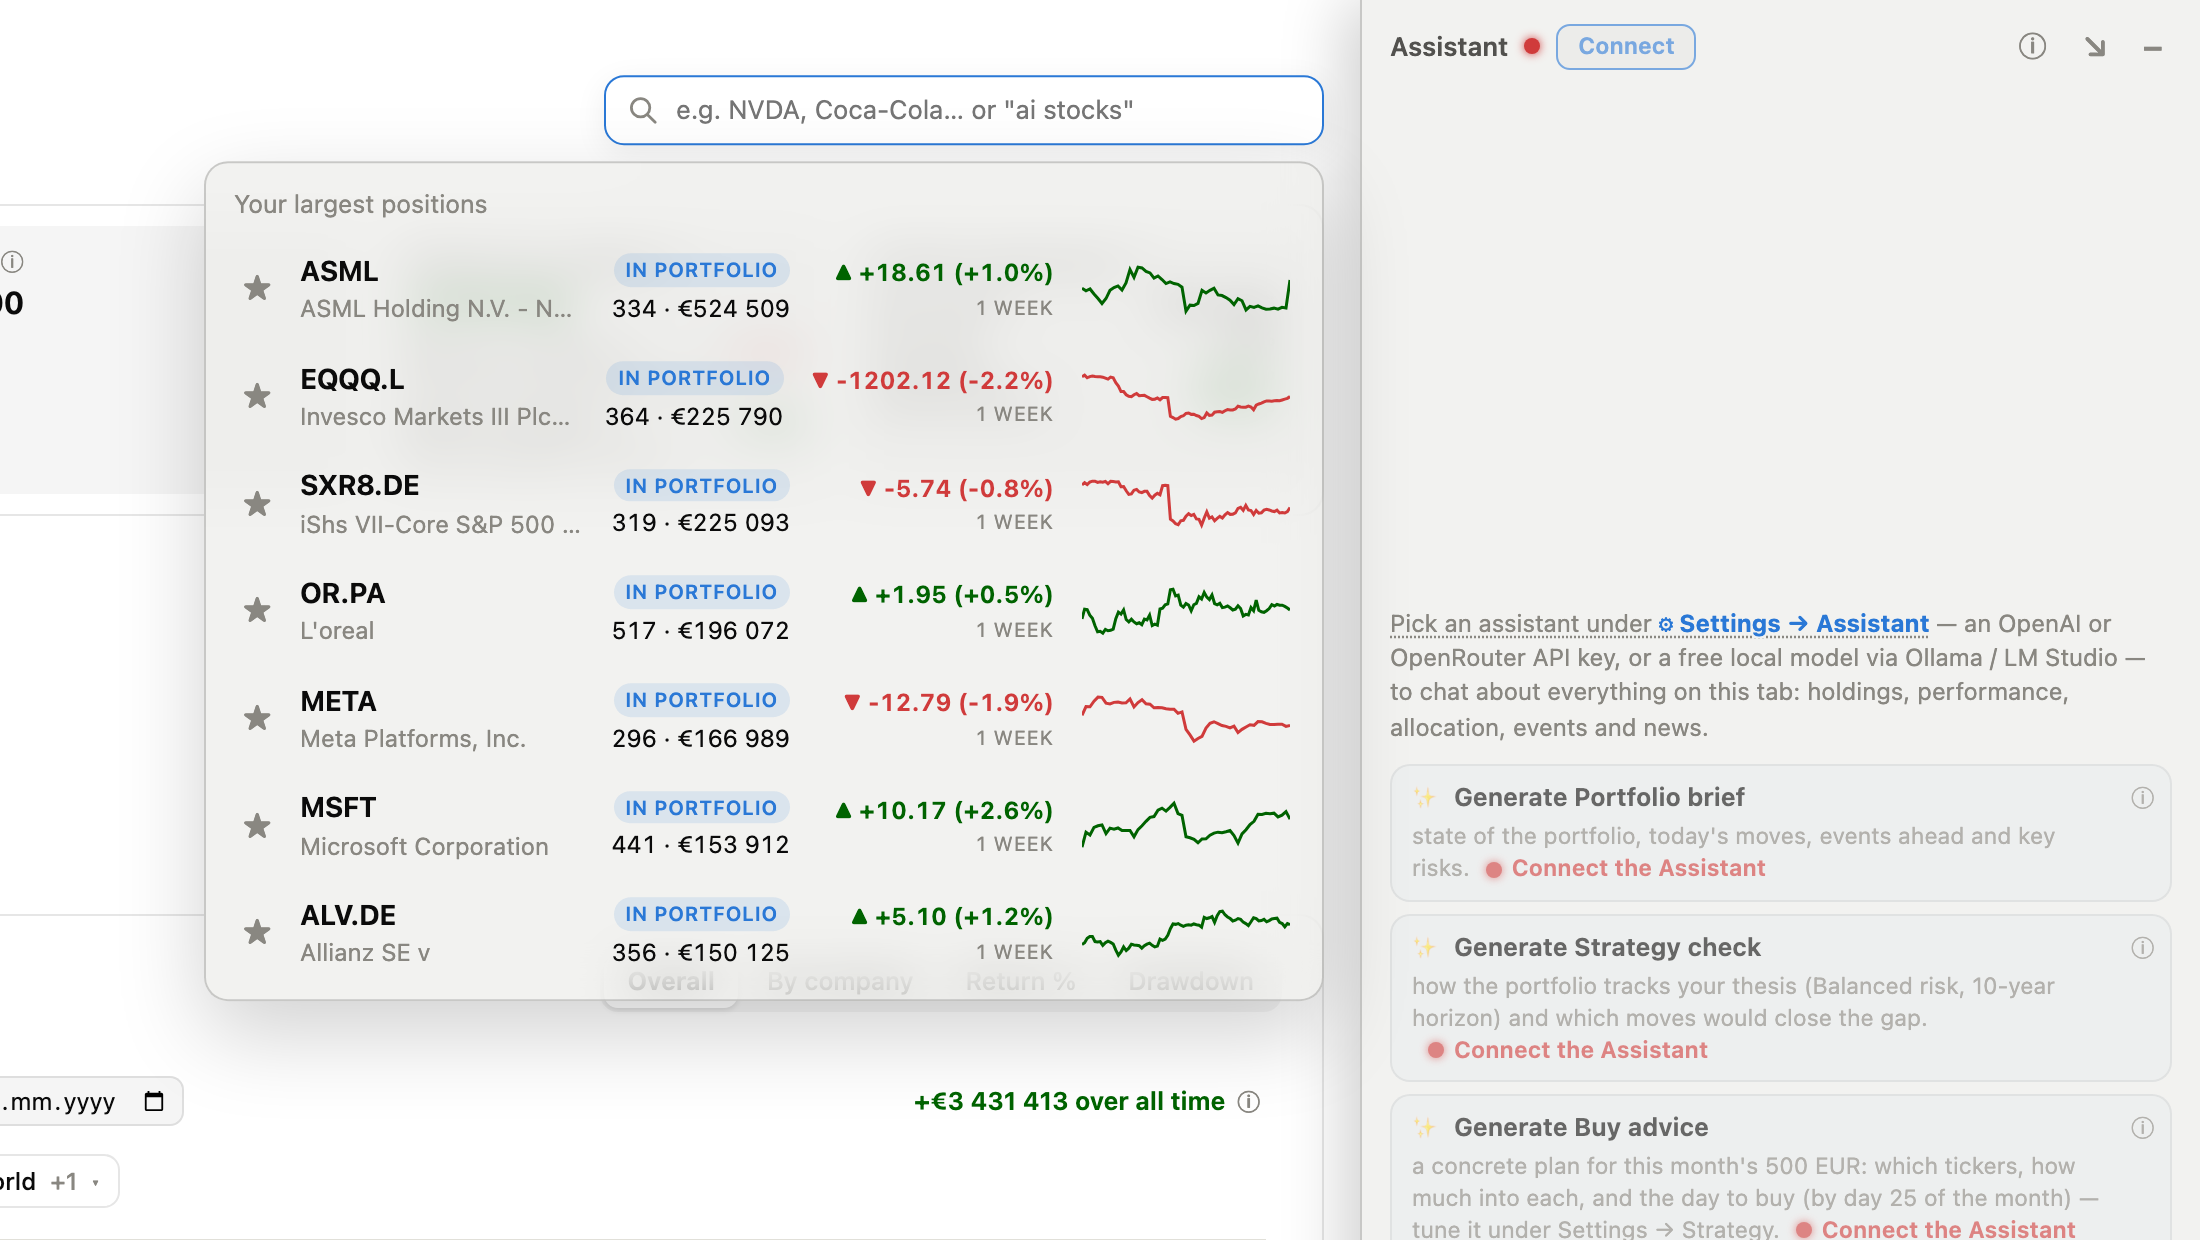2200x1240 pixels.
Task: Click META weekly sparkline chart
Action: point(1186,718)
